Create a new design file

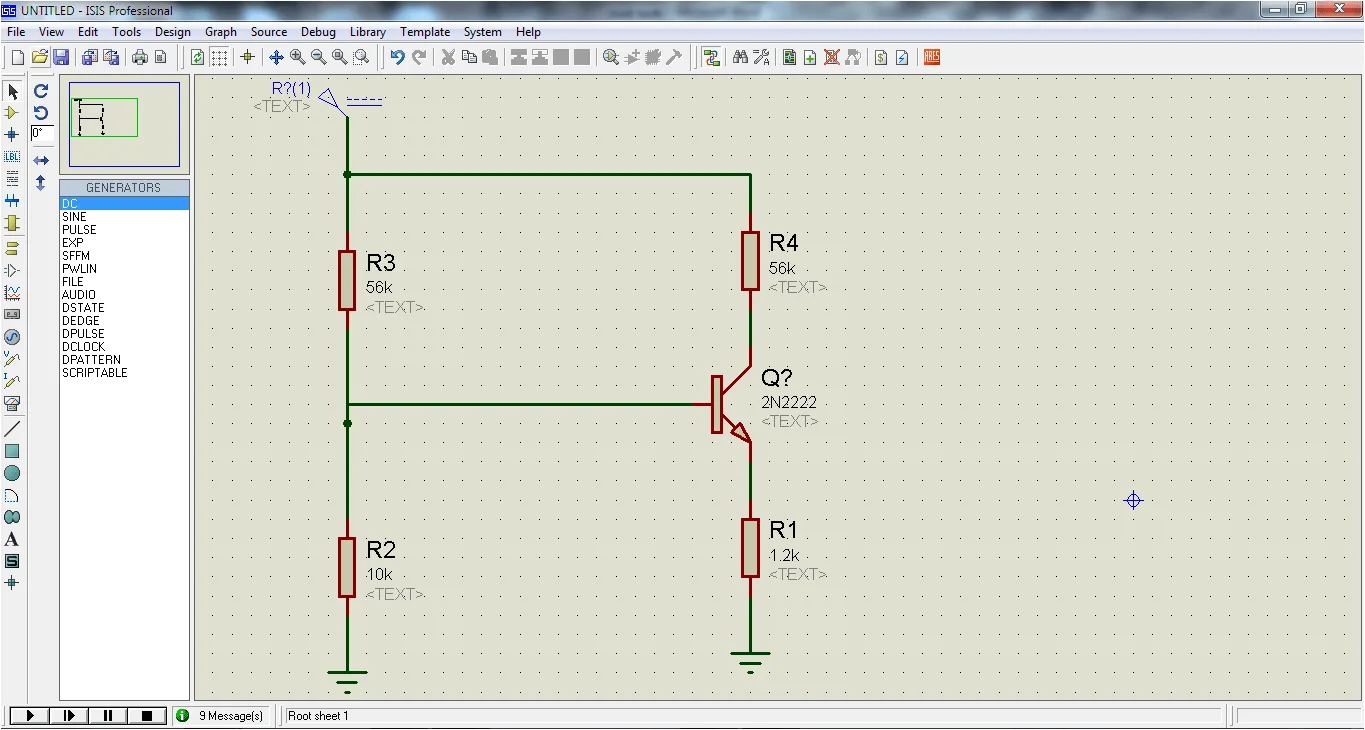pos(17,58)
